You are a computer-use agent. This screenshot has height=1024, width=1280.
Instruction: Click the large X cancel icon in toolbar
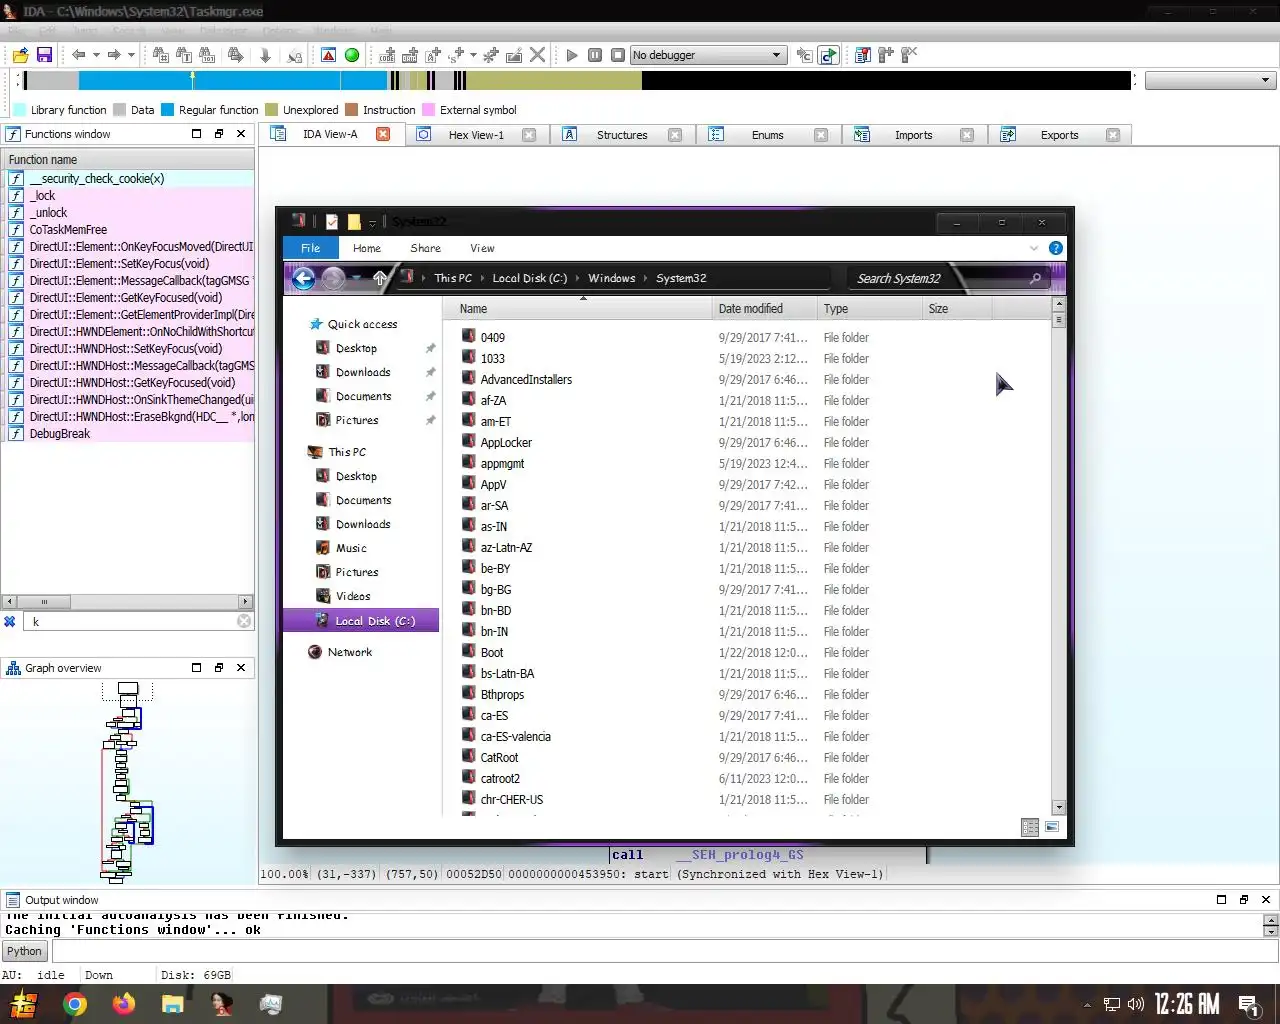click(x=538, y=55)
